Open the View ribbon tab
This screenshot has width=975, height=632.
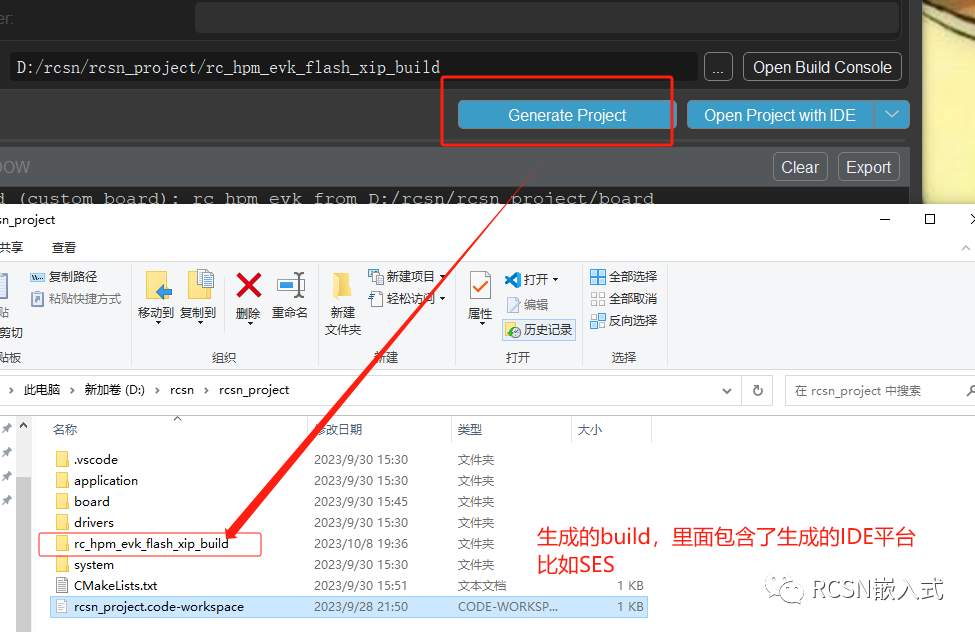(x=64, y=247)
